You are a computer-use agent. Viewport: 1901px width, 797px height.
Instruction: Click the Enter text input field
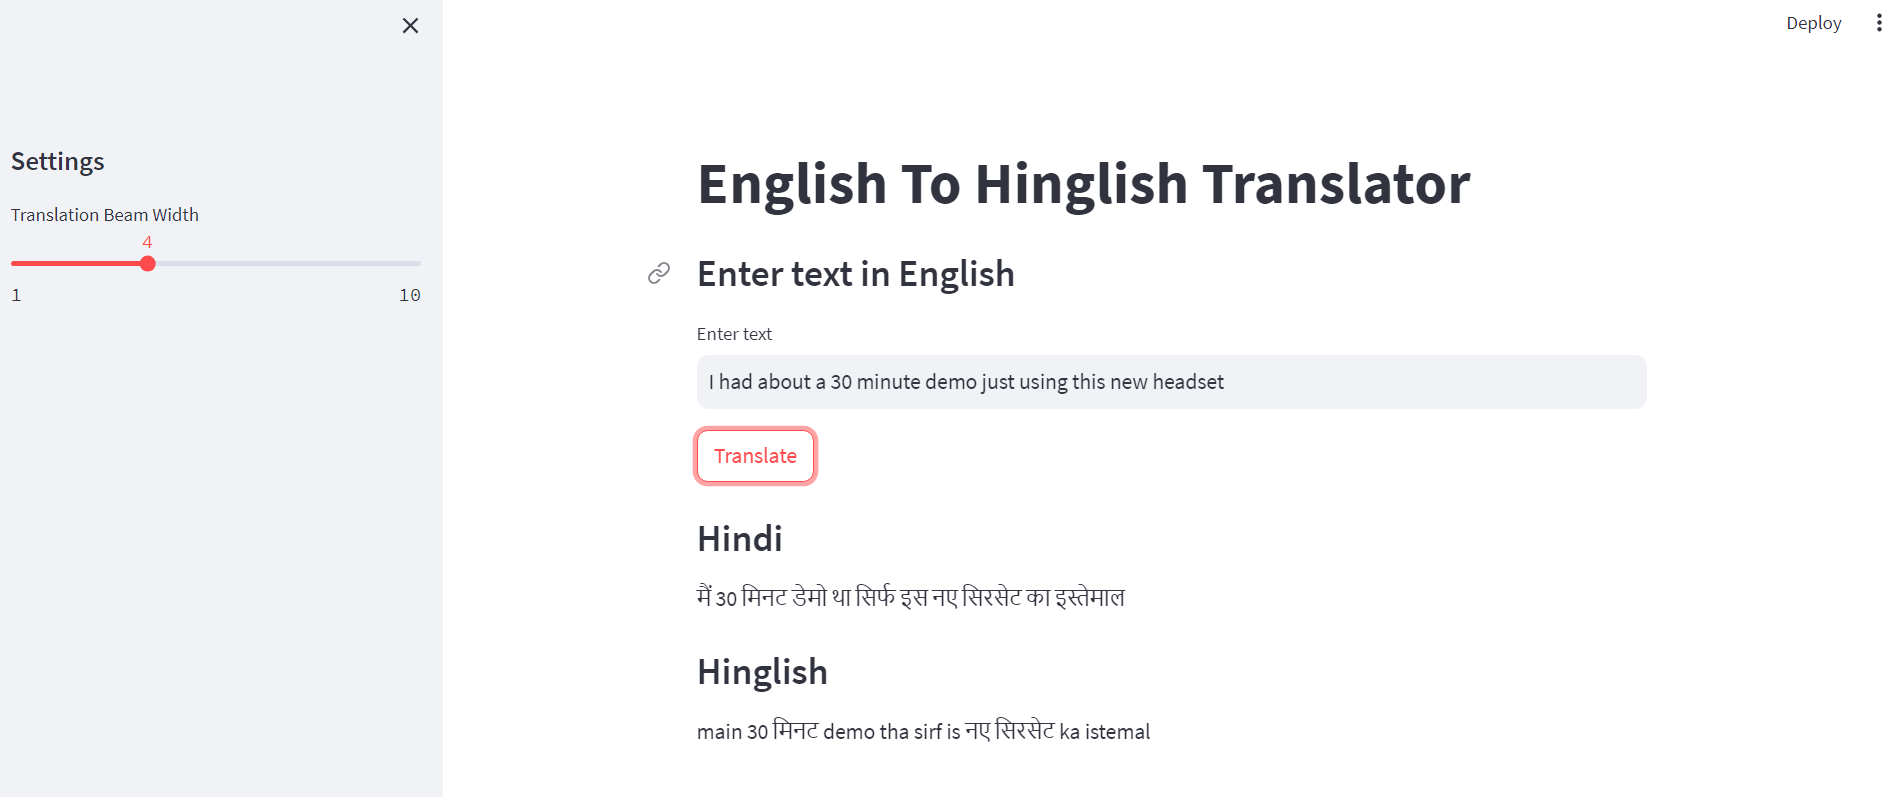pos(1170,382)
